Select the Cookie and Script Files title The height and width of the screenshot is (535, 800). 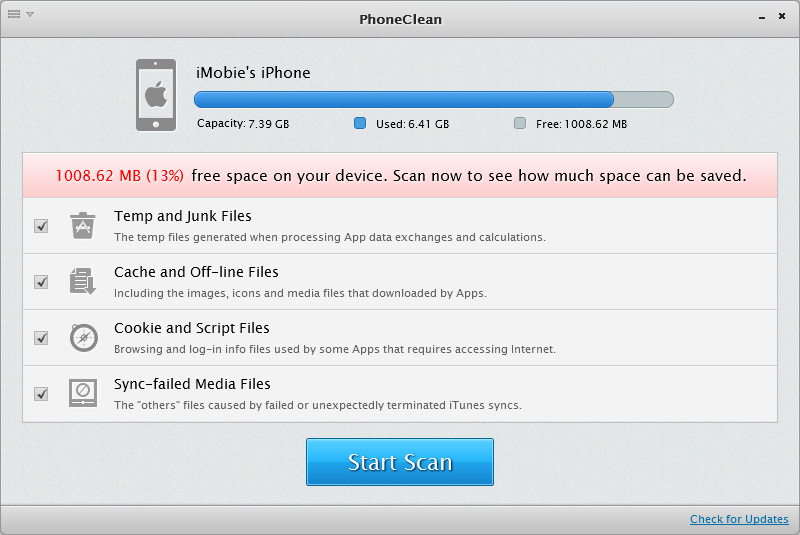coord(191,328)
